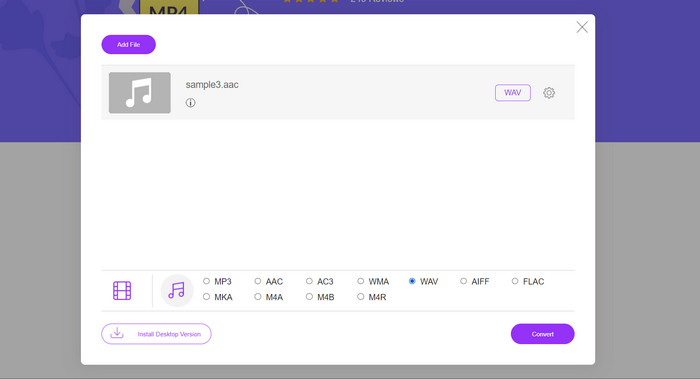This screenshot has width=700, height=379.
Task: Choose MP3 output format
Action: (x=206, y=281)
